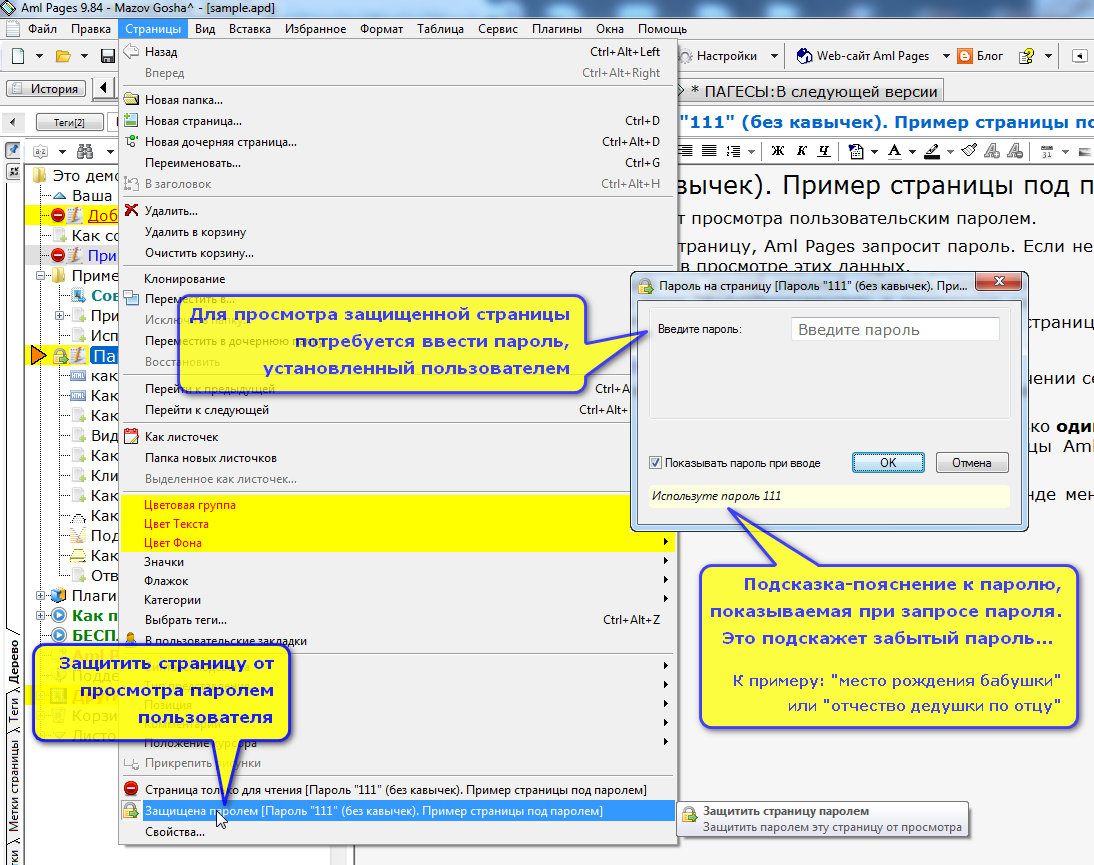Decrease font size with the A-minus icon
The width and height of the screenshot is (1094, 865).
pos(1015,151)
